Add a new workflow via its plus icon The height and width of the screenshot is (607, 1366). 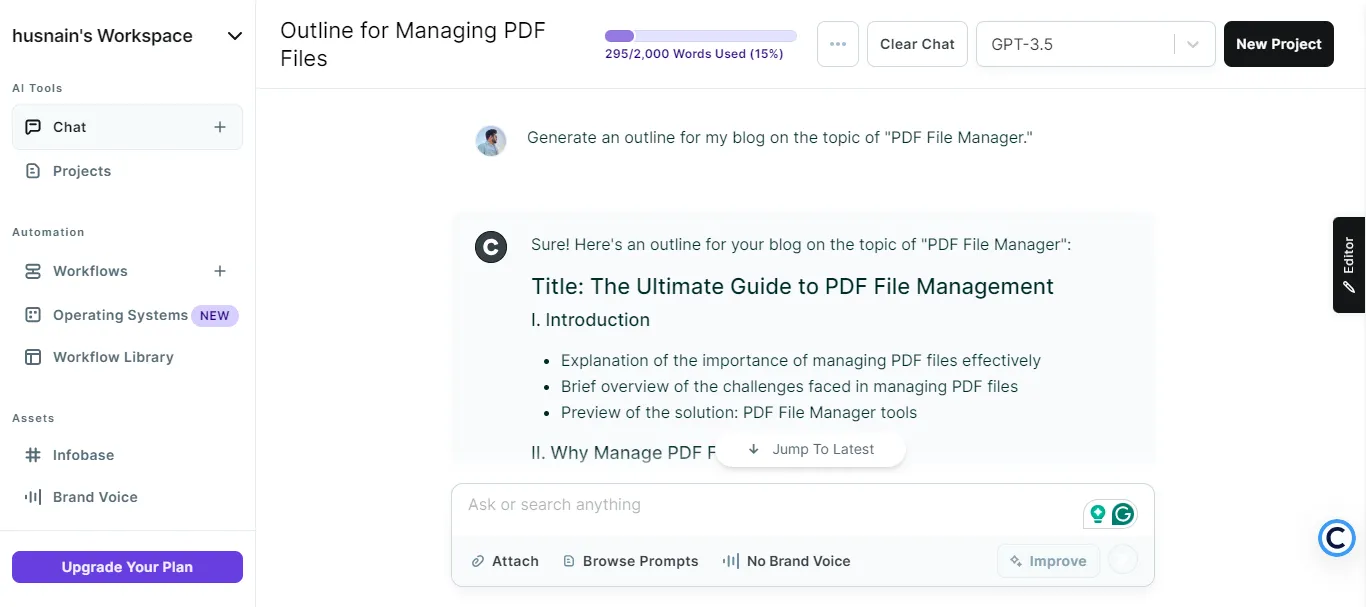point(219,271)
